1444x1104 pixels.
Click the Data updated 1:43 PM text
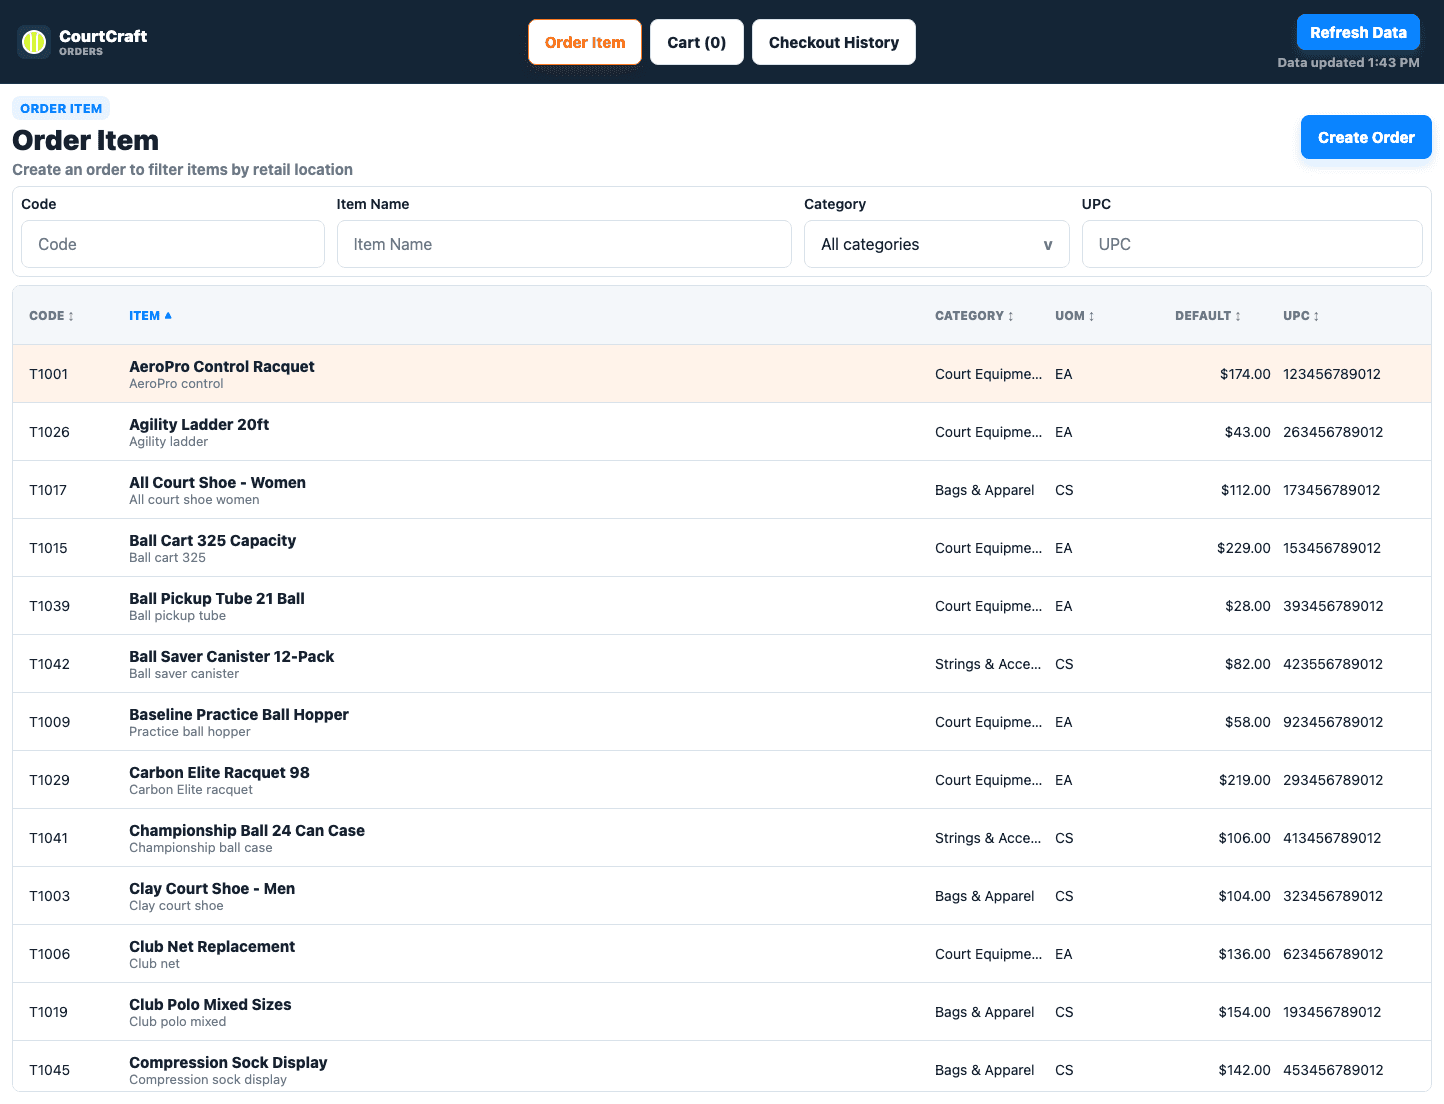click(x=1348, y=62)
